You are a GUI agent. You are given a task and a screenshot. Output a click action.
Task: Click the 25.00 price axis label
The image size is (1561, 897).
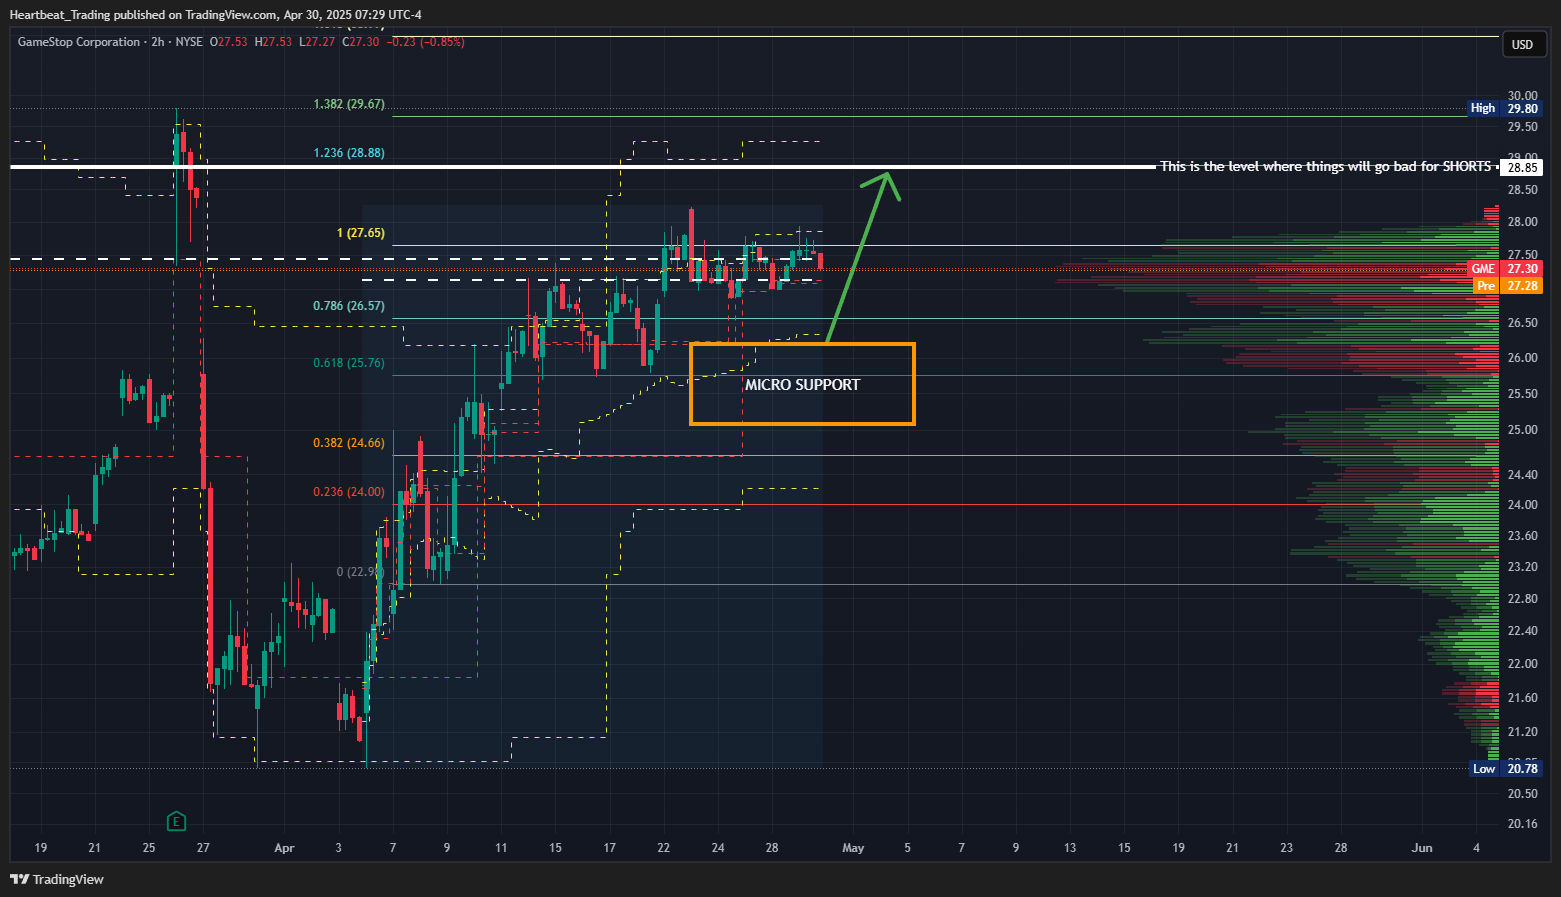1523,430
